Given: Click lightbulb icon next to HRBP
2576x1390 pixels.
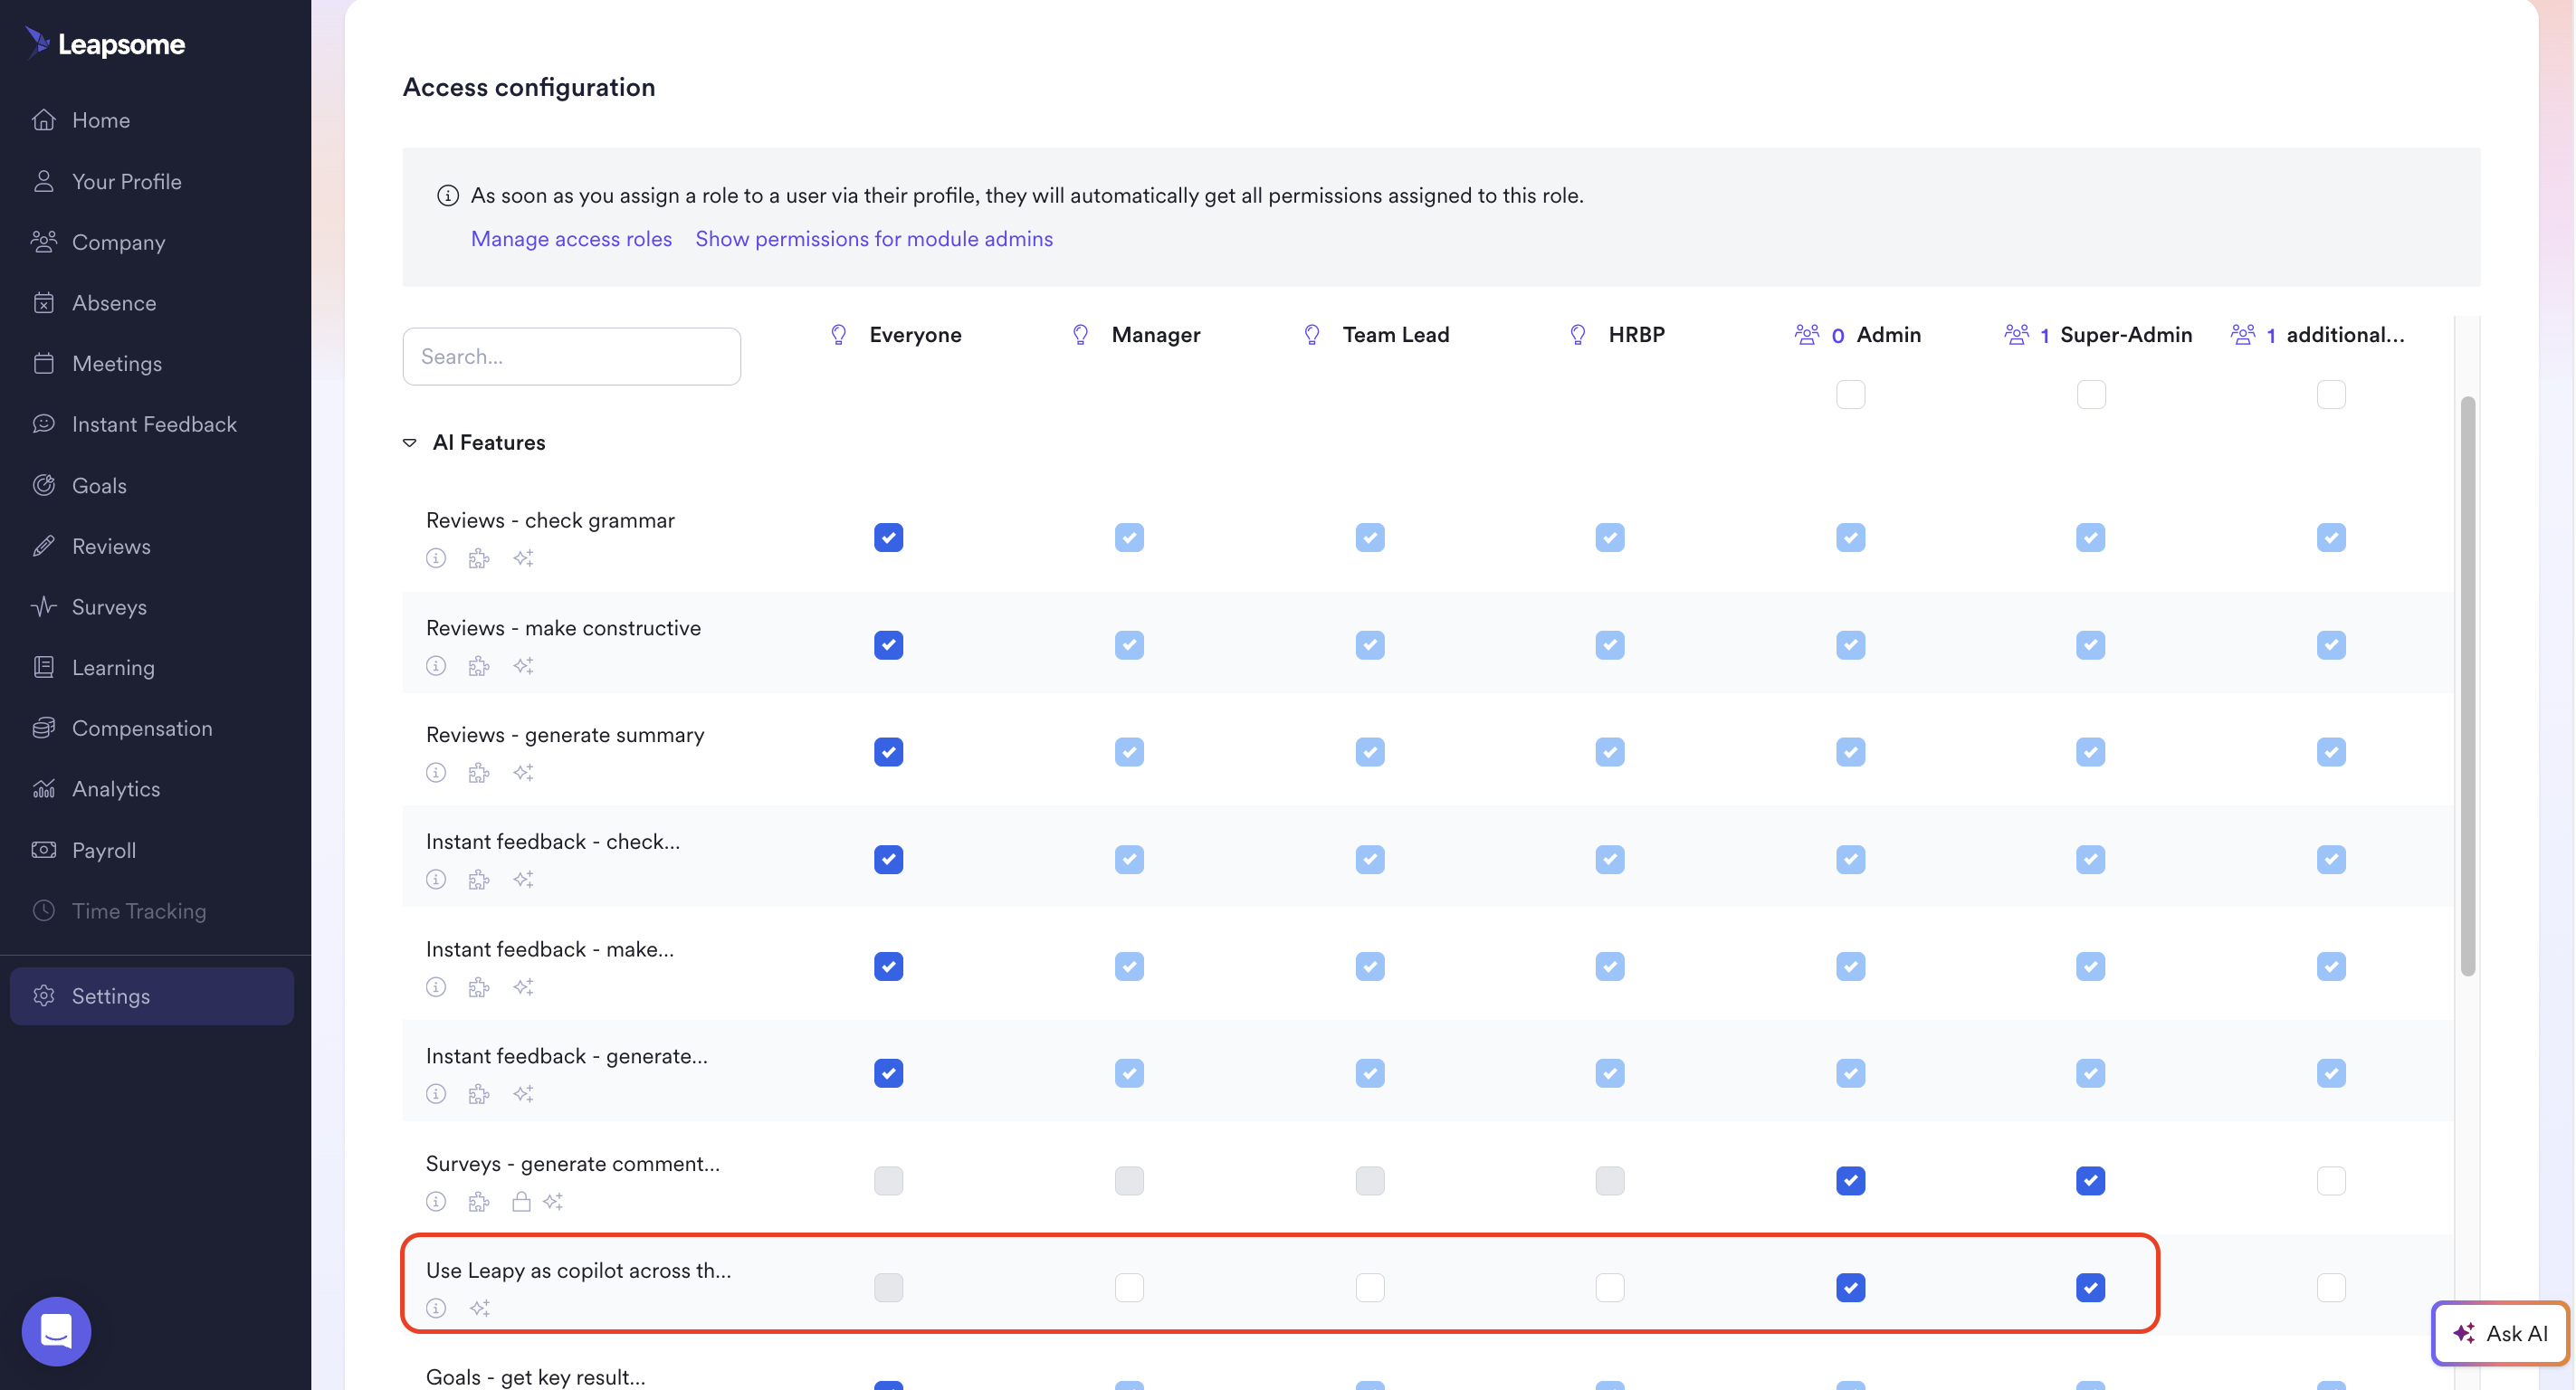Looking at the screenshot, I should click(1578, 334).
